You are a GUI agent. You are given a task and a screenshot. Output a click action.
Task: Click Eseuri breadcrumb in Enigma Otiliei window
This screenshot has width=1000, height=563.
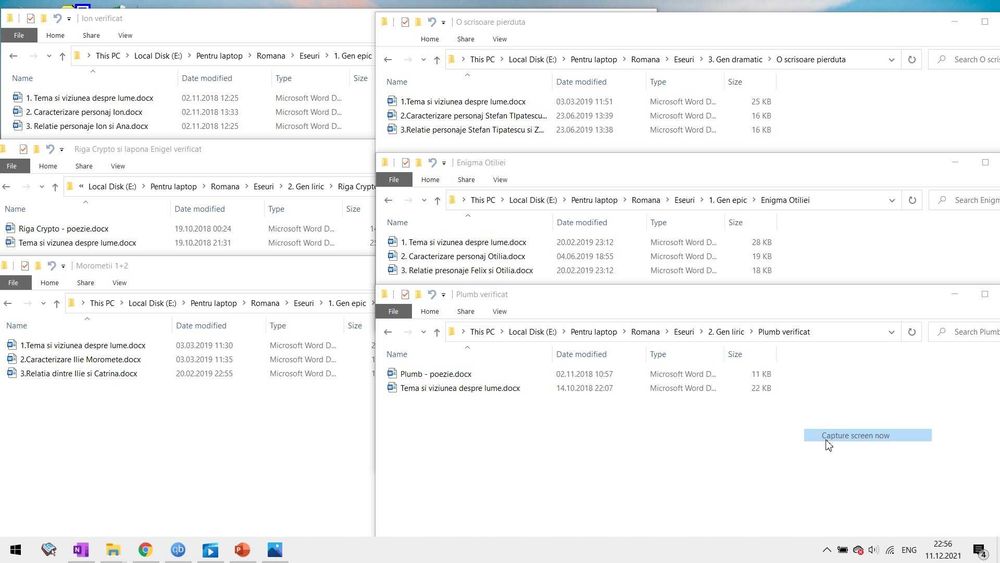point(684,200)
